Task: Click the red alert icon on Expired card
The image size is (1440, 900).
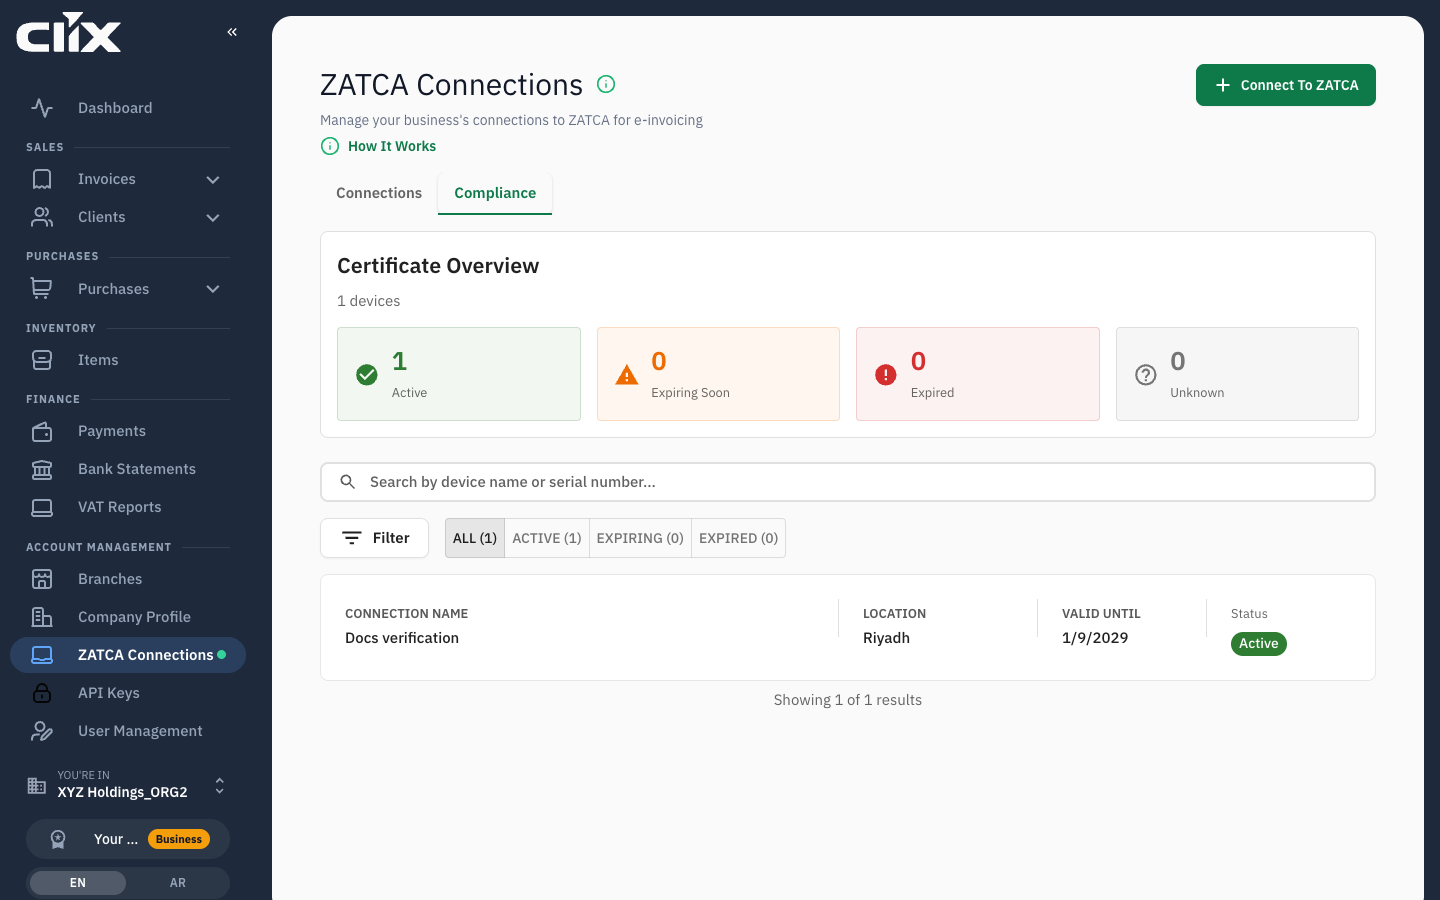Action: [886, 375]
